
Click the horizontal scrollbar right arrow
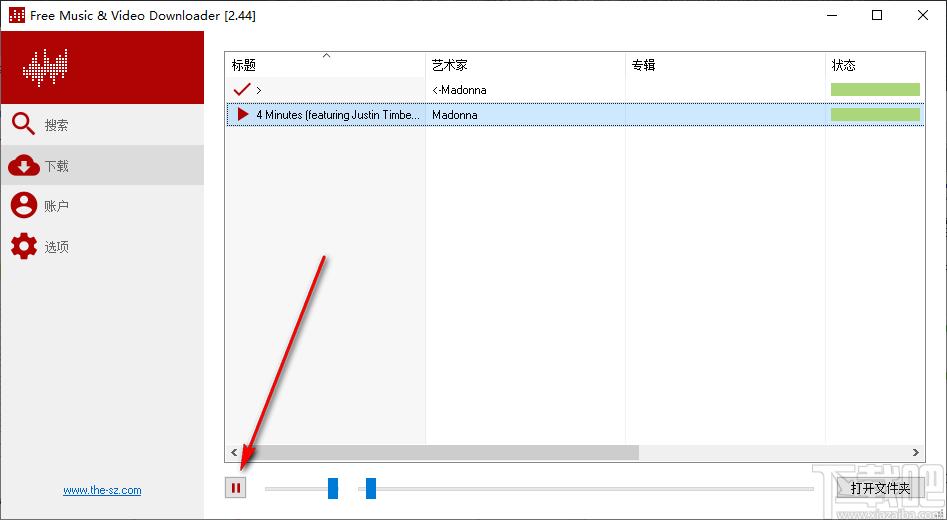click(x=916, y=452)
